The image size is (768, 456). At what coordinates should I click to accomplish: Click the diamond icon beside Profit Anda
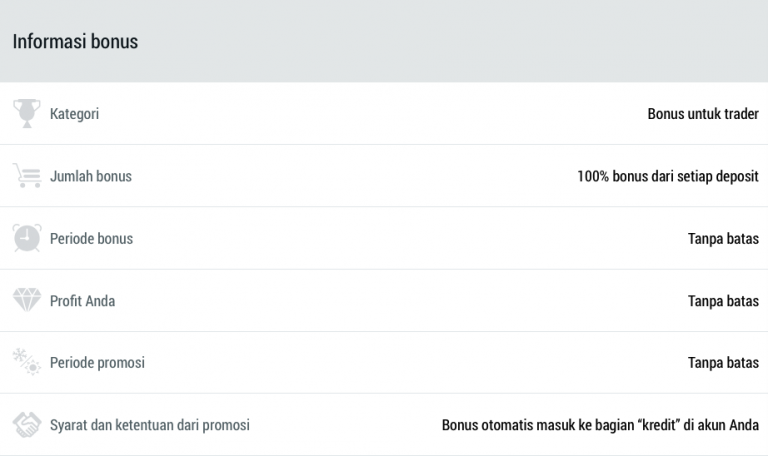pos(26,300)
